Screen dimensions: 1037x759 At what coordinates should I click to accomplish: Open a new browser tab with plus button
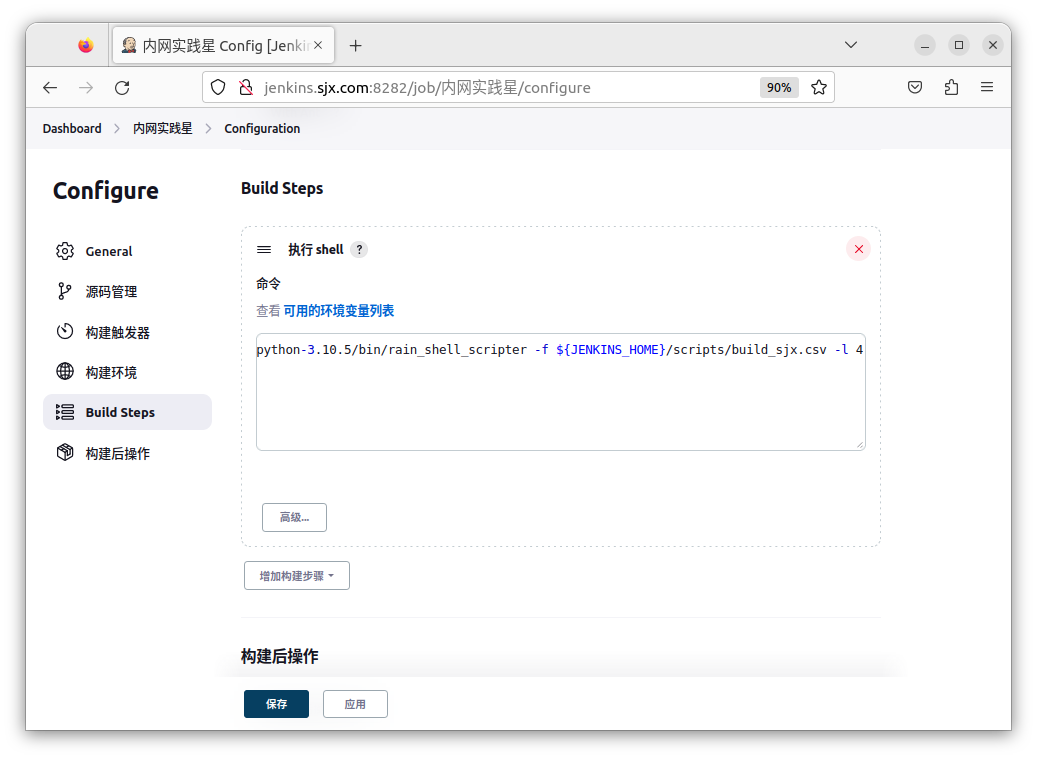click(x=355, y=45)
